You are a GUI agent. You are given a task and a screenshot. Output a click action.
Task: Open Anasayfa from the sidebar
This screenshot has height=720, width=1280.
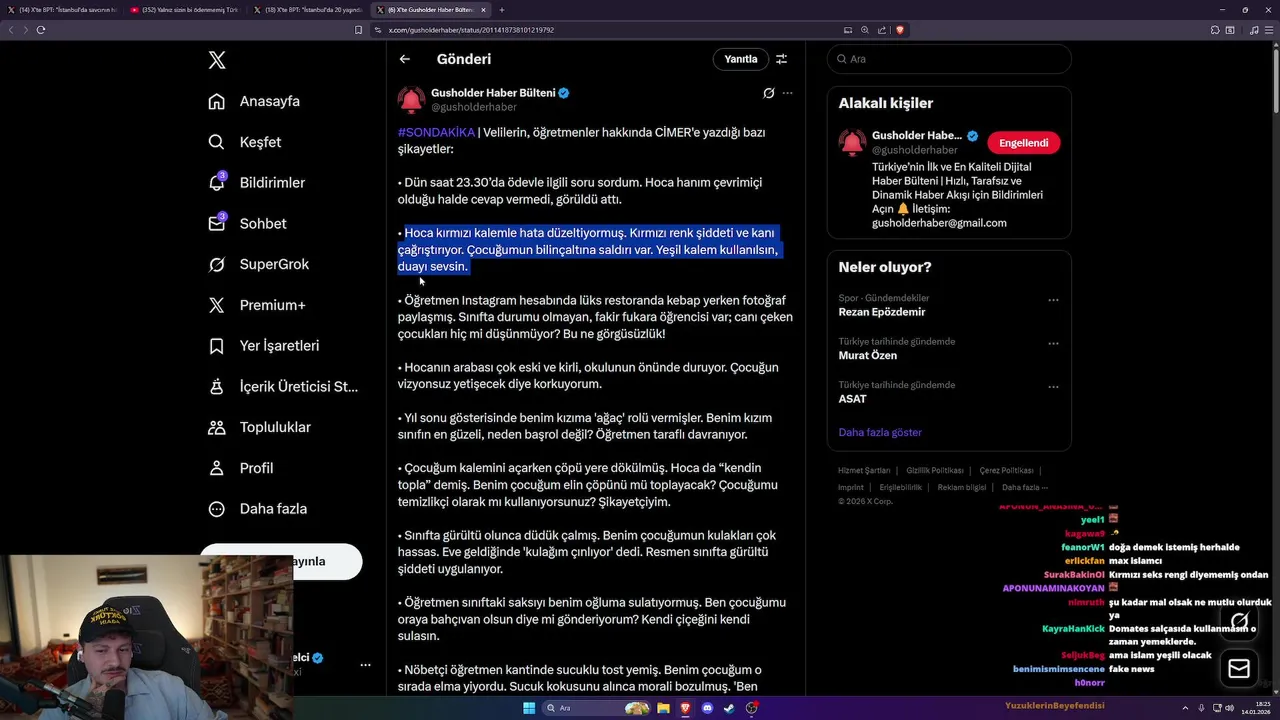tap(254, 101)
